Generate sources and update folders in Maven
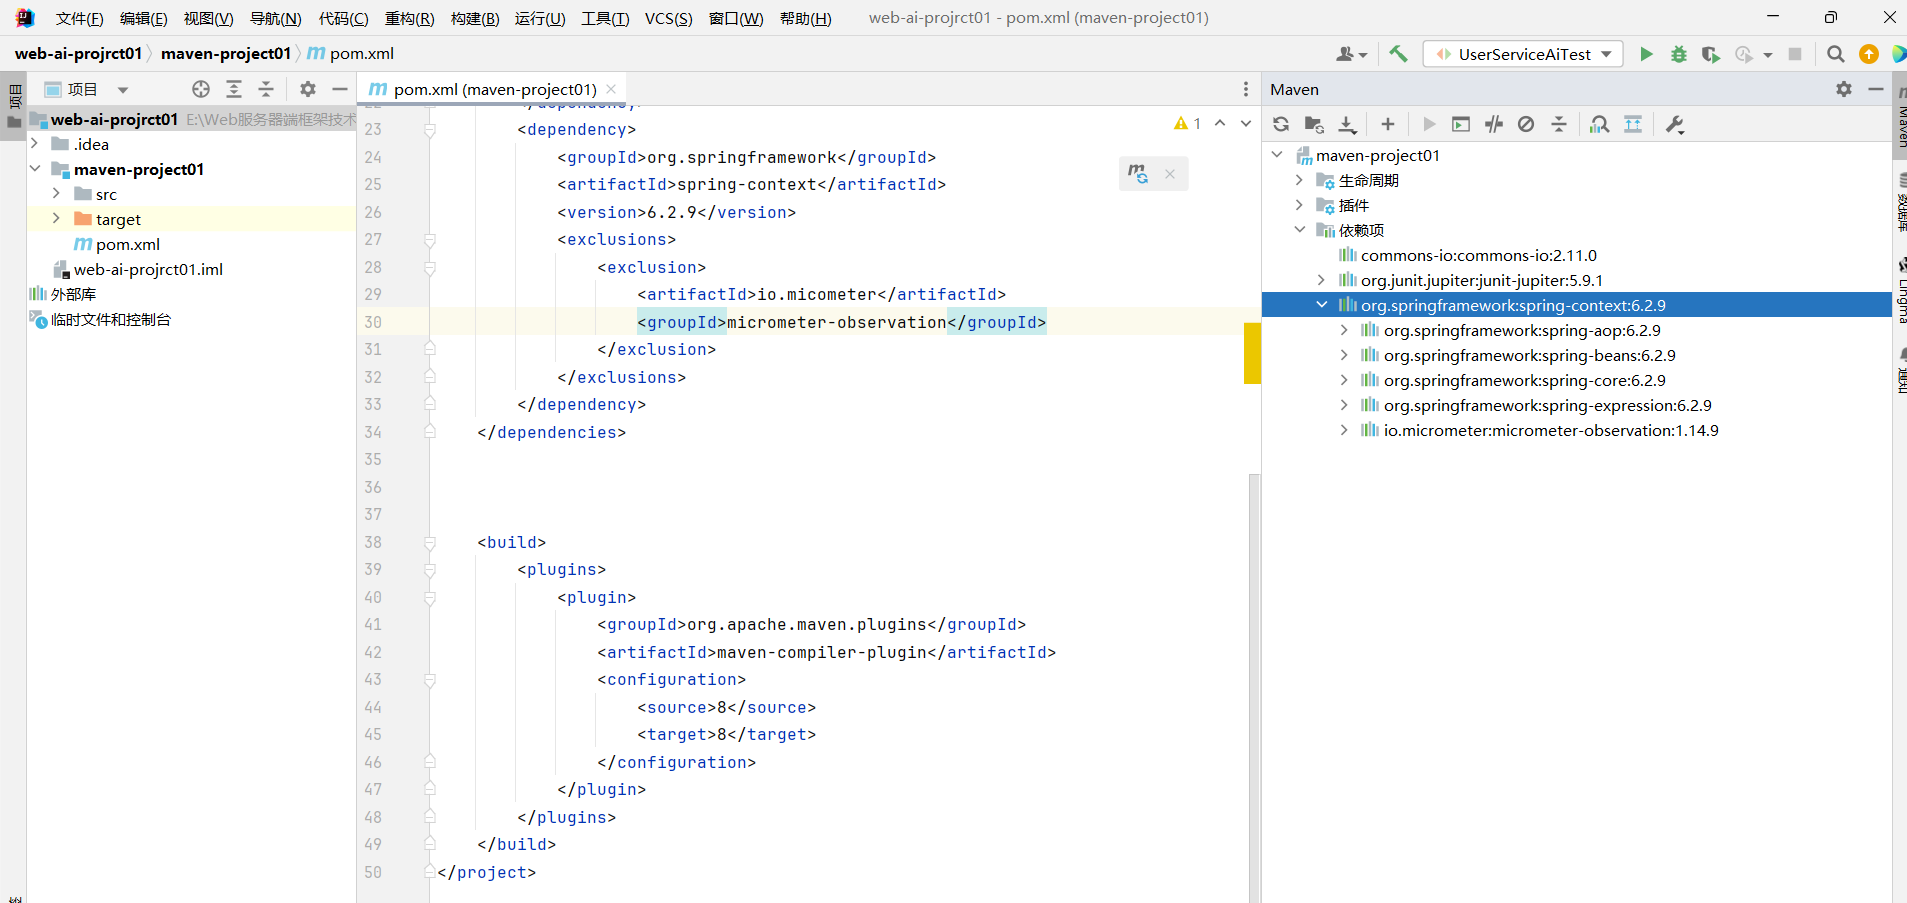Image resolution: width=1907 pixels, height=903 pixels. (1314, 124)
